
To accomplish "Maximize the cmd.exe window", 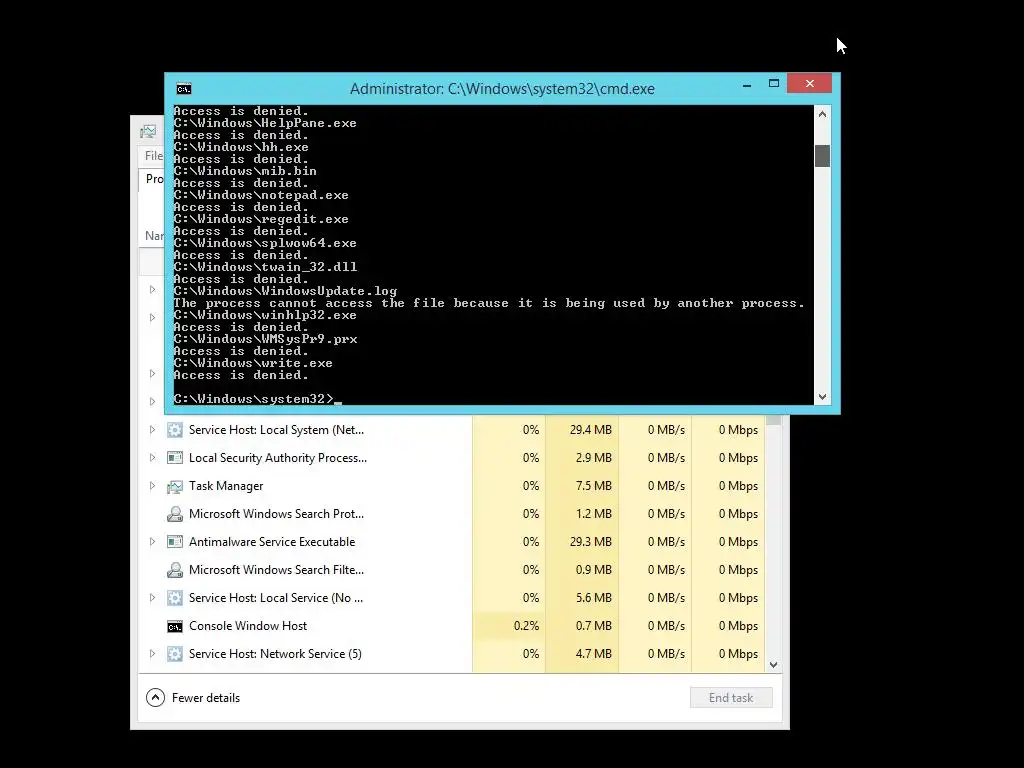I will pos(774,84).
